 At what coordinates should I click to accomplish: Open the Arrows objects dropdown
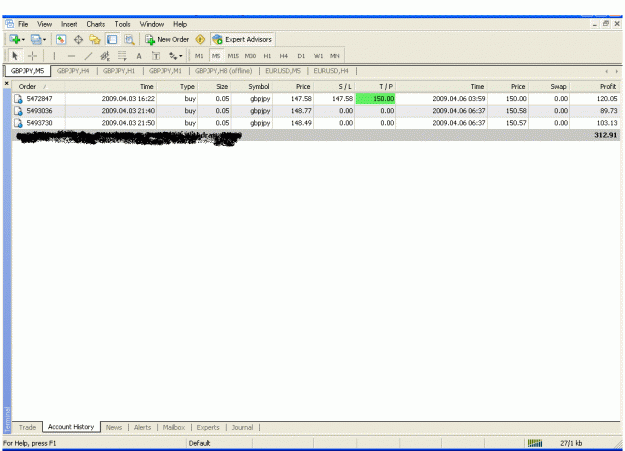[175, 56]
